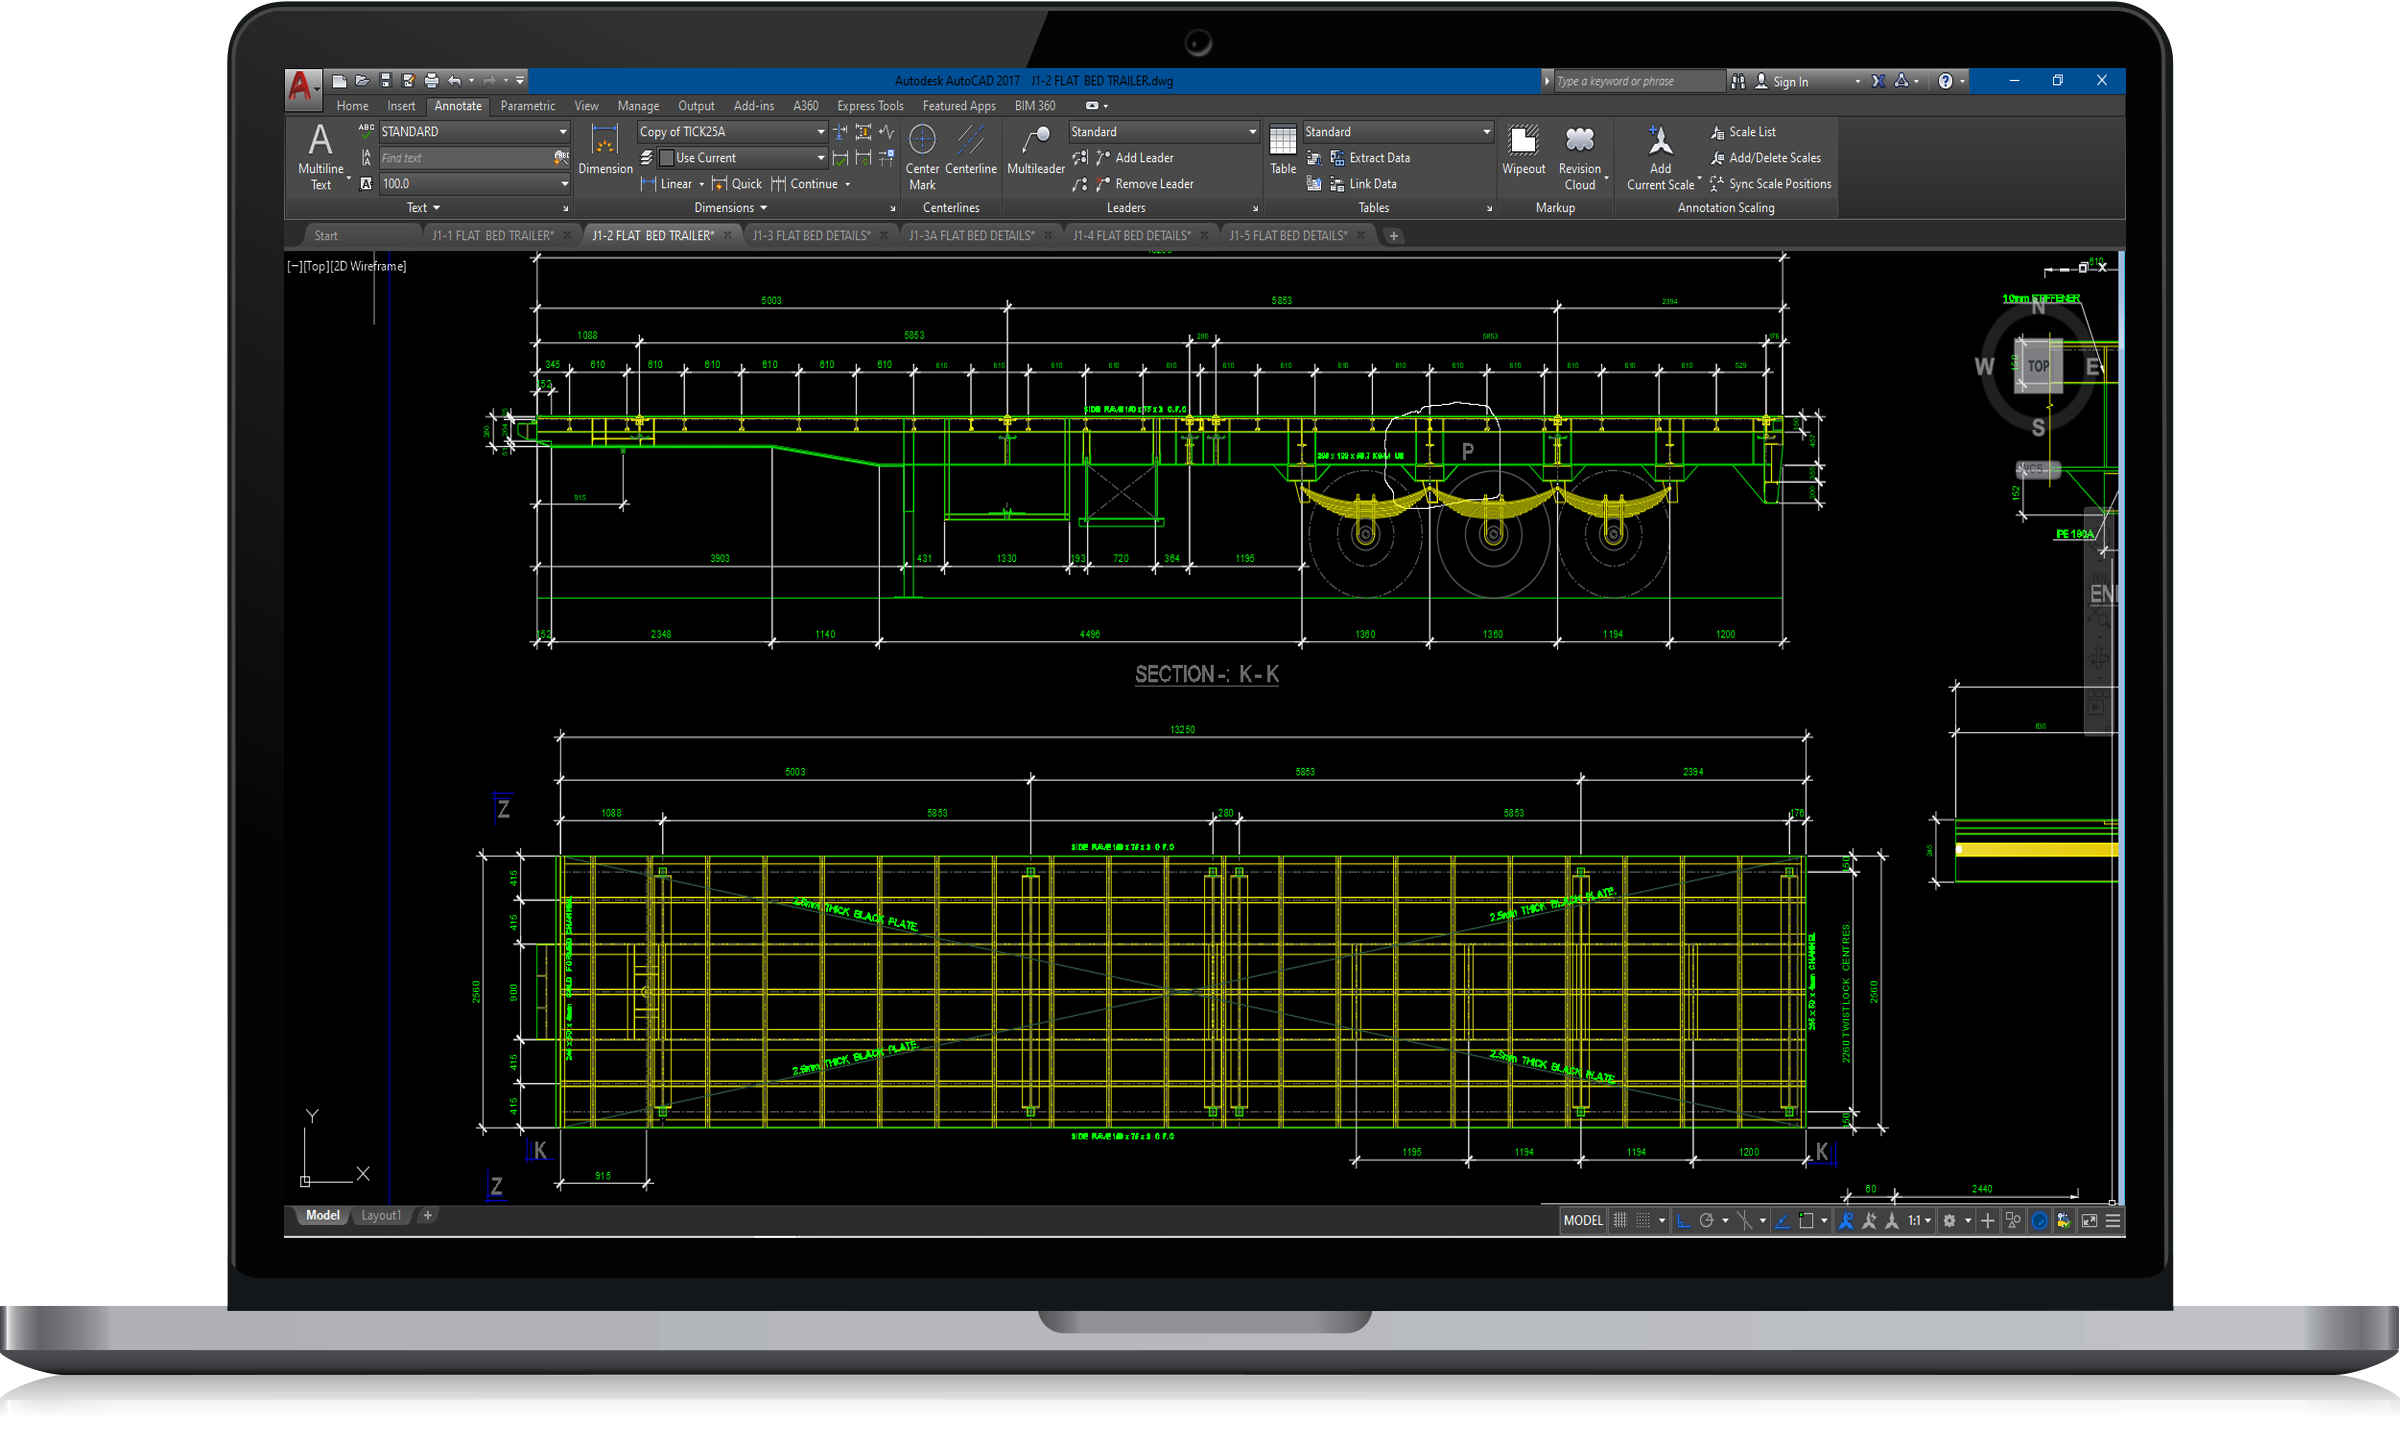Toggle ortho mode in status bar

tap(1683, 1220)
